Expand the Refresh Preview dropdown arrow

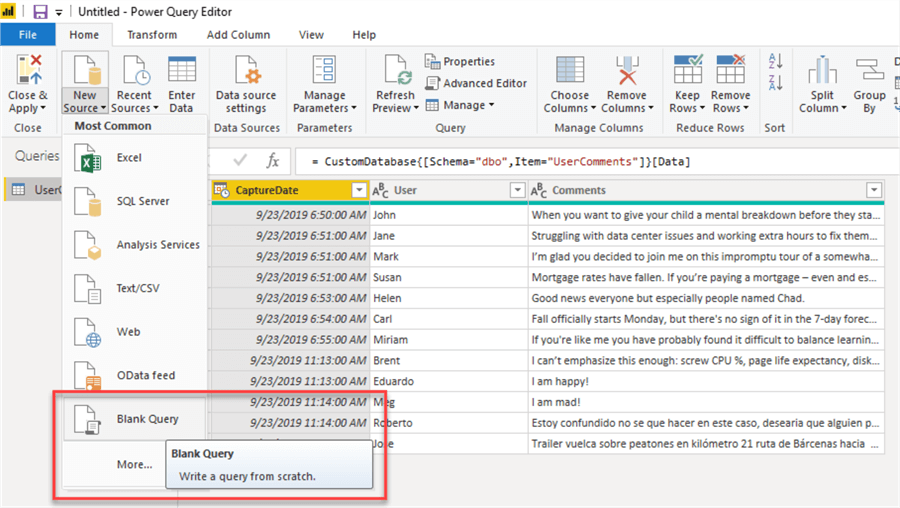416,108
